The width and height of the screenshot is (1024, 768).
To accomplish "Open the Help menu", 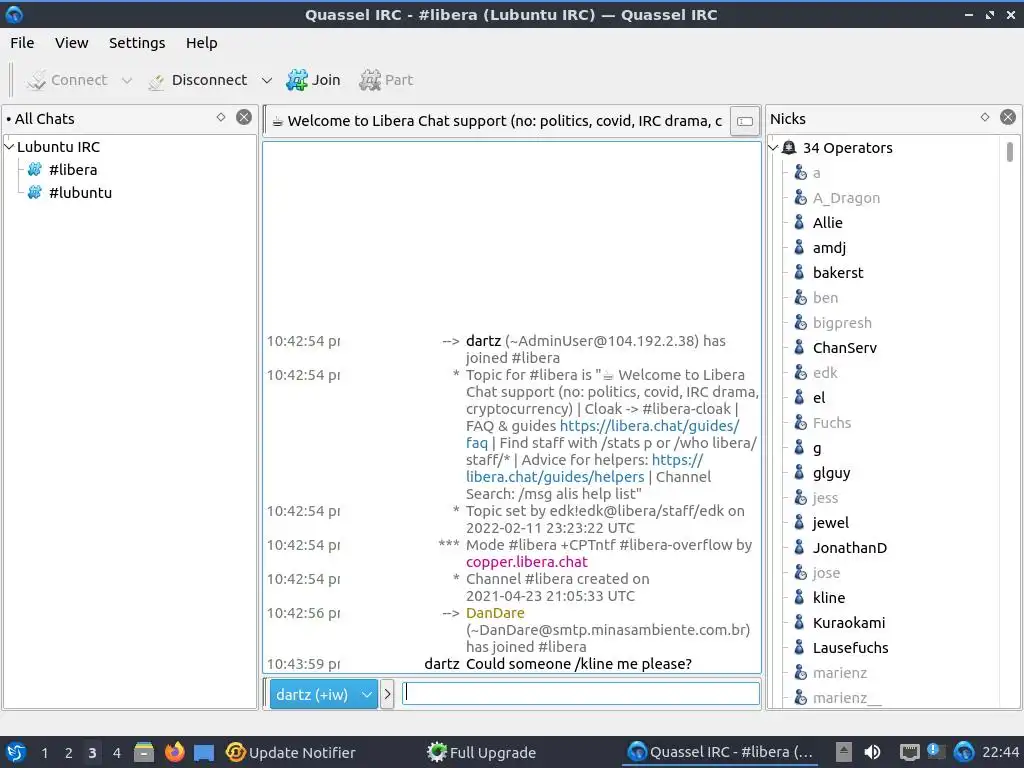I will pyautogui.click(x=201, y=43).
